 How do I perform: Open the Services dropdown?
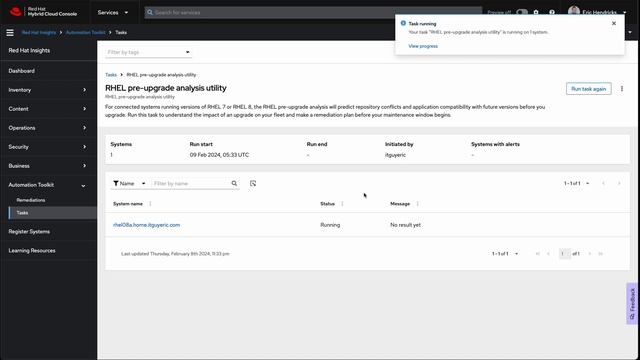coord(113,13)
